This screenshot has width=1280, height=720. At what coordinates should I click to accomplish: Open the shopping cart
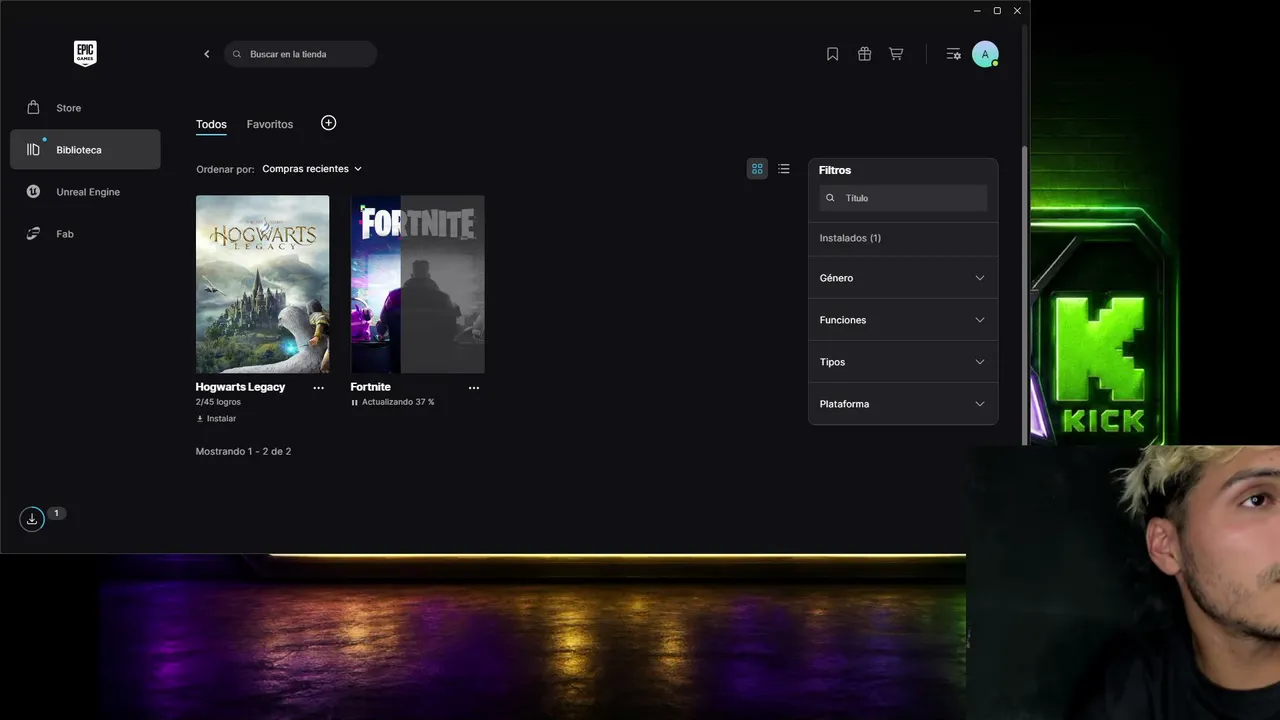point(896,54)
